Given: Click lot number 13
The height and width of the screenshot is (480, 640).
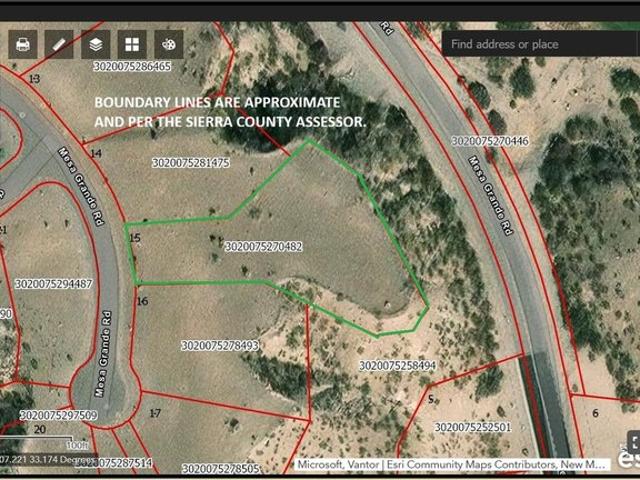Looking at the screenshot, I should (x=35, y=78).
